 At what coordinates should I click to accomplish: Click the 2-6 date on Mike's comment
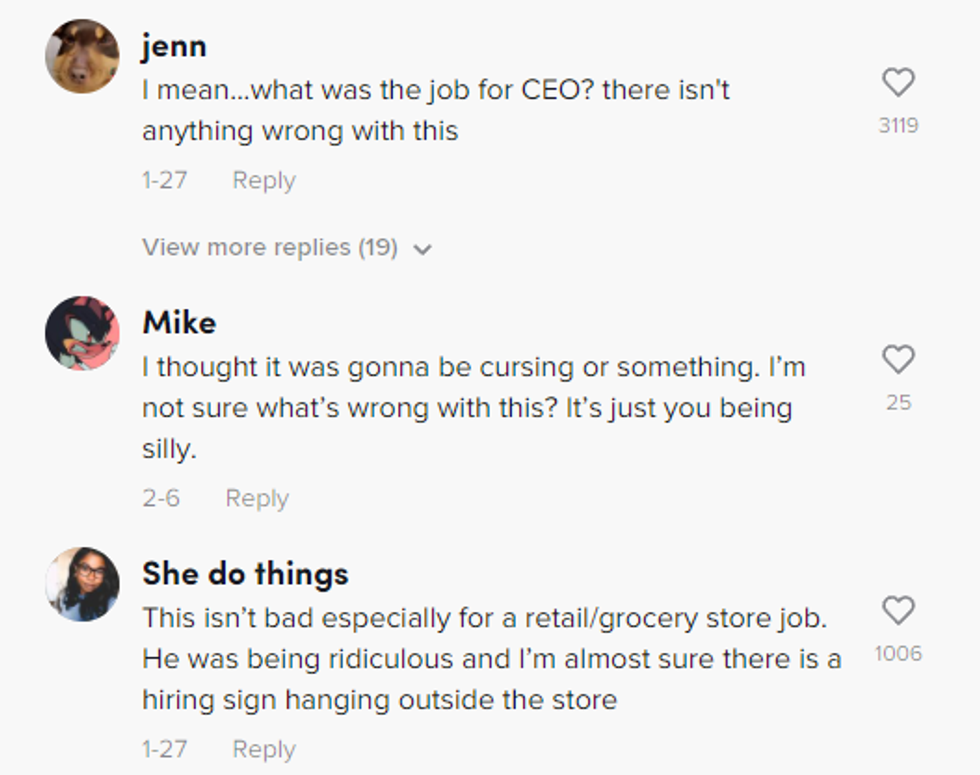(161, 498)
